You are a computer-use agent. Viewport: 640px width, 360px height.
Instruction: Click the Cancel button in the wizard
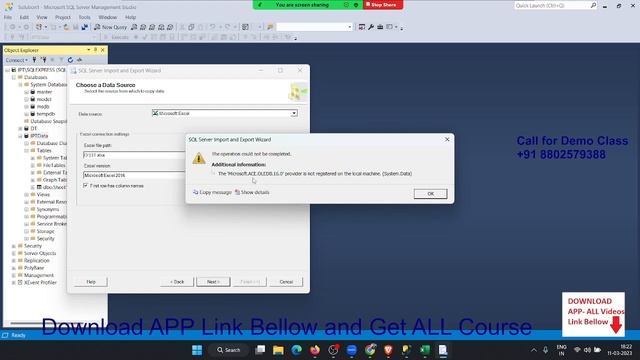click(x=286, y=282)
